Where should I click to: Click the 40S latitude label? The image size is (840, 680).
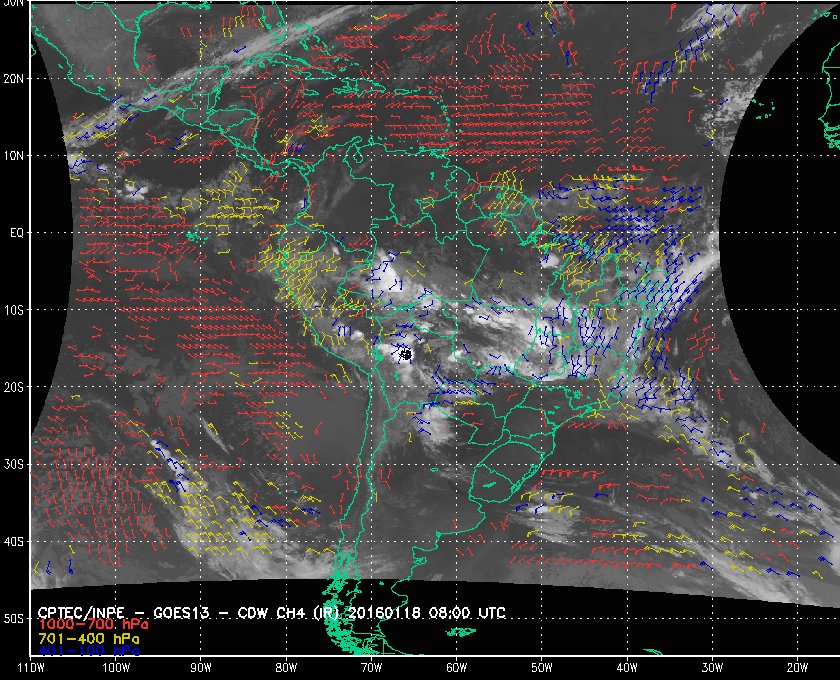(14, 542)
